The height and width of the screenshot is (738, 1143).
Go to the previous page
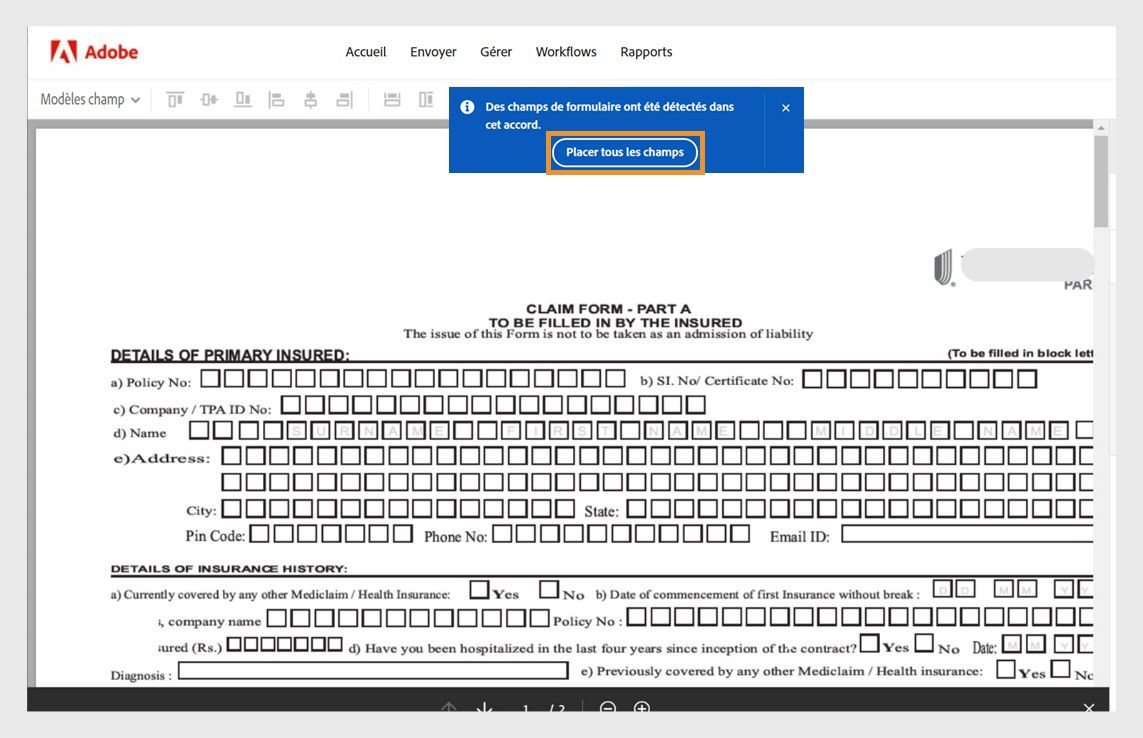click(x=449, y=709)
